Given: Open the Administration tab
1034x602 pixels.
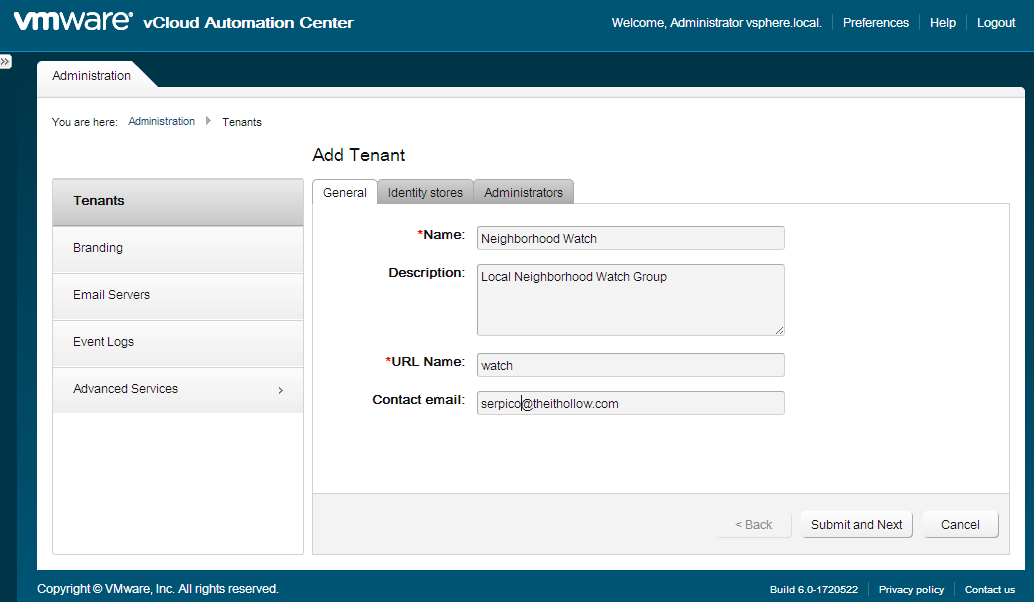Looking at the screenshot, I should tap(92, 76).
